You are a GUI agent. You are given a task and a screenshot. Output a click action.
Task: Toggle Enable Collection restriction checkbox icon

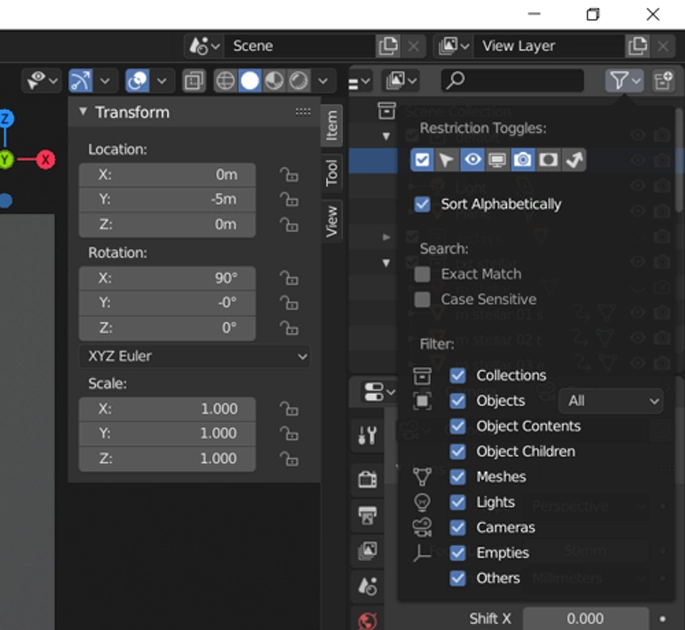[x=422, y=160]
